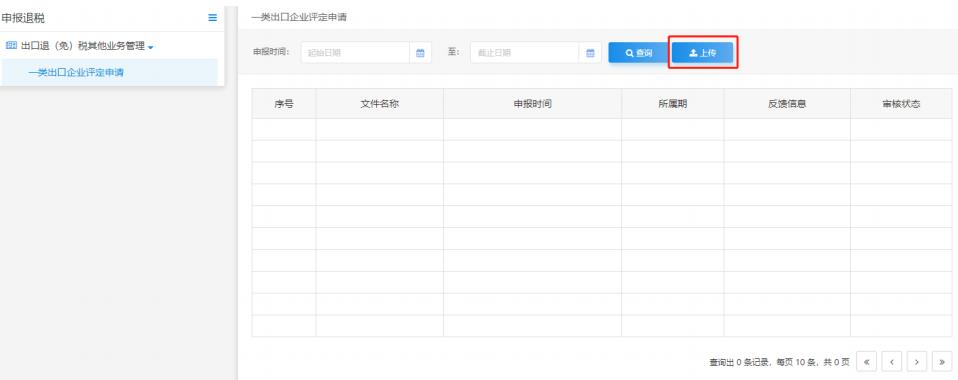Expand 出口退（免）税其他业务管理 menu
958x380 pixels.
[82, 46]
